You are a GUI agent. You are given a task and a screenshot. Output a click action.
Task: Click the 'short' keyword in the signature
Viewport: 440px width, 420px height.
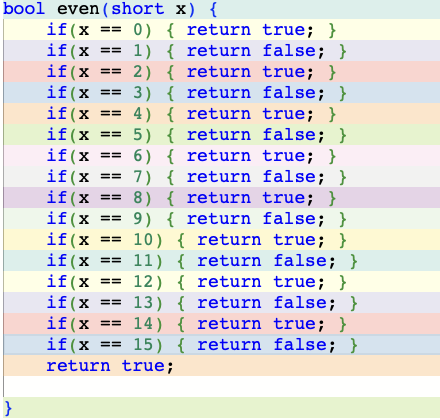click(x=138, y=9)
